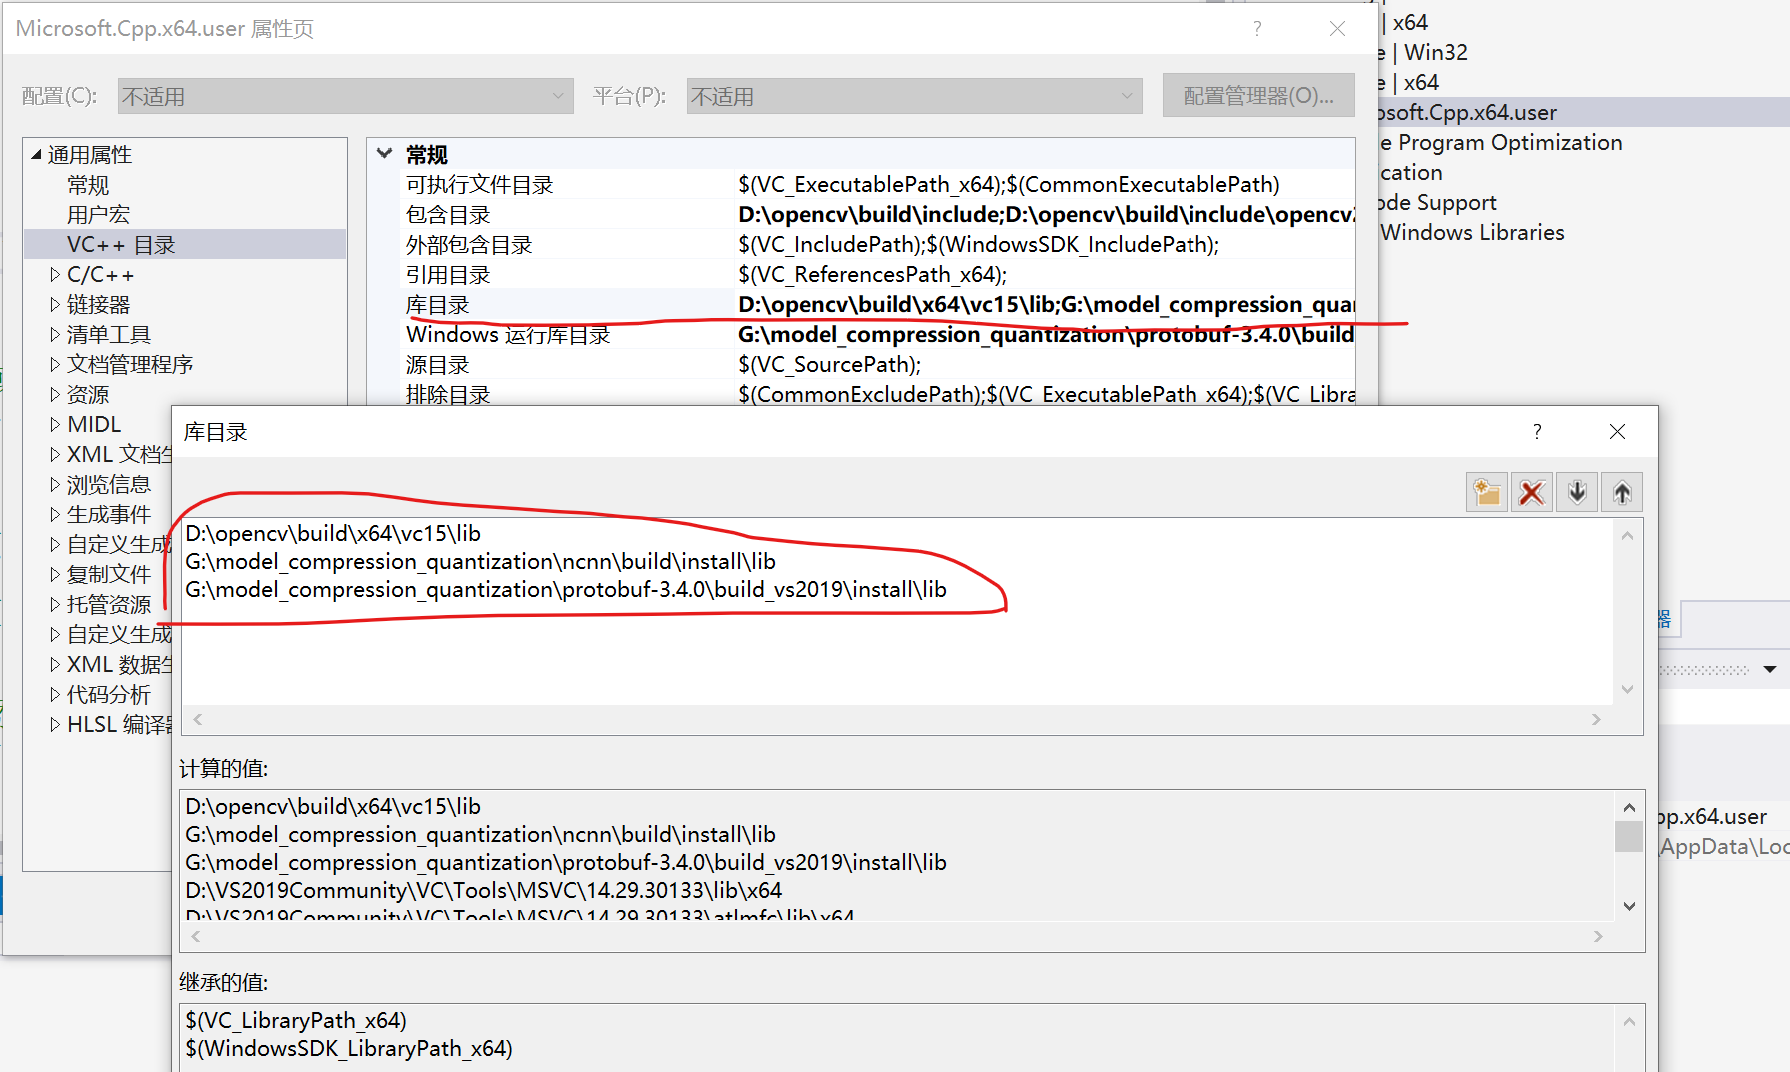The height and width of the screenshot is (1072, 1790).
Task: Expand MIDL tree node
Action: (x=55, y=424)
